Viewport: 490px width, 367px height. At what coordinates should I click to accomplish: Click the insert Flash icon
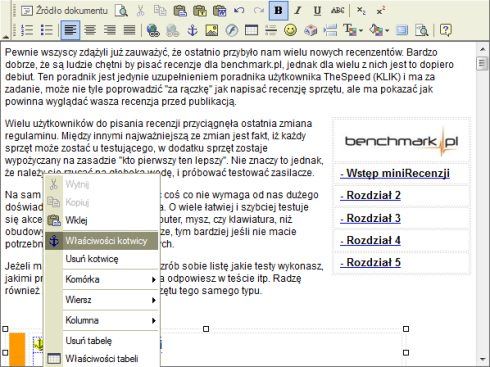232,30
